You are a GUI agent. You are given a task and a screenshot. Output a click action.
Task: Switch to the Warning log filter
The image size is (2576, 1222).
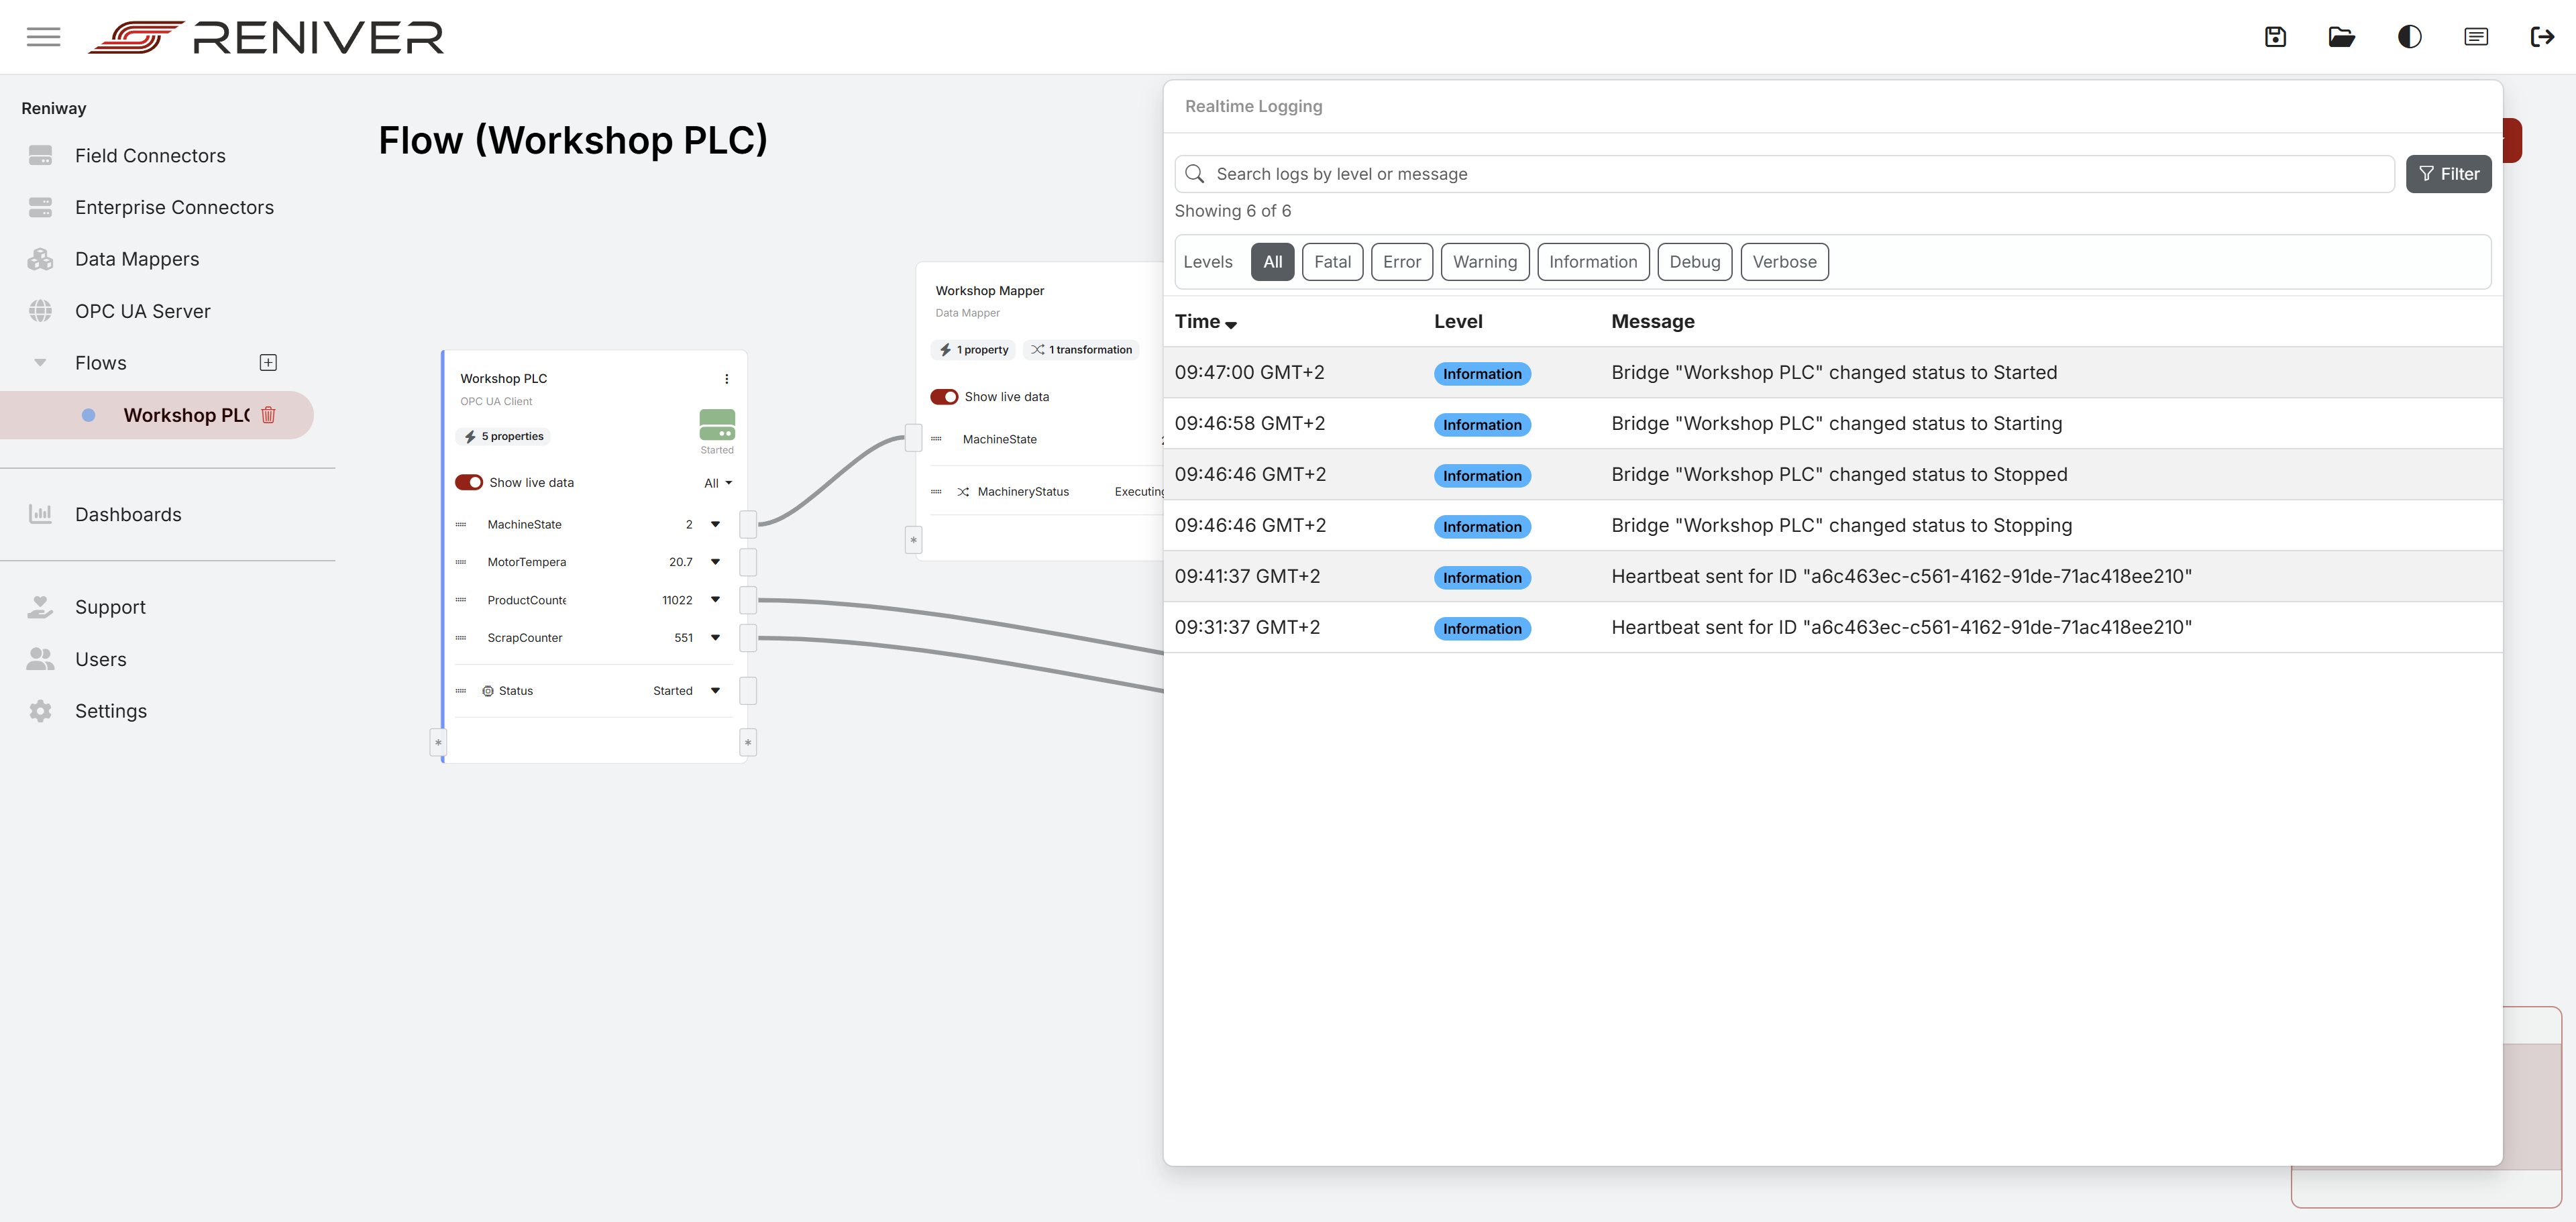point(1484,261)
